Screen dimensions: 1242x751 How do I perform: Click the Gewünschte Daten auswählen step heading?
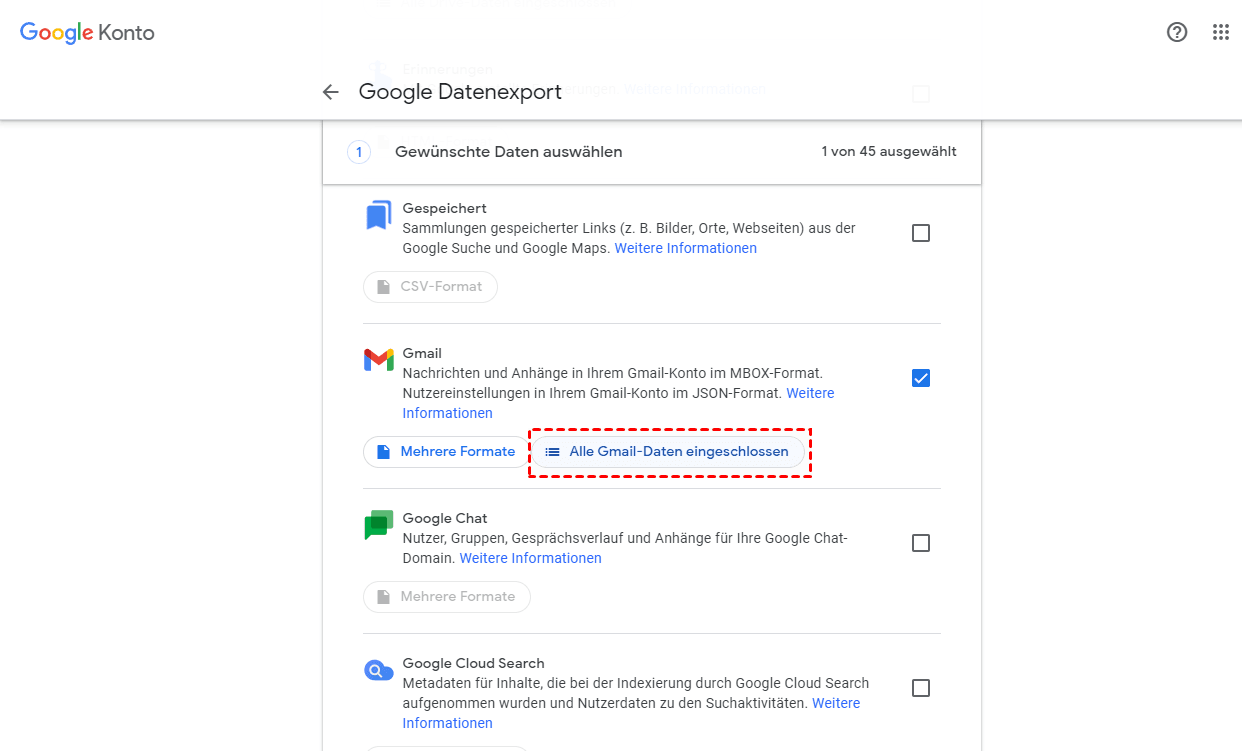pyautogui.click(x=509, y=152)
